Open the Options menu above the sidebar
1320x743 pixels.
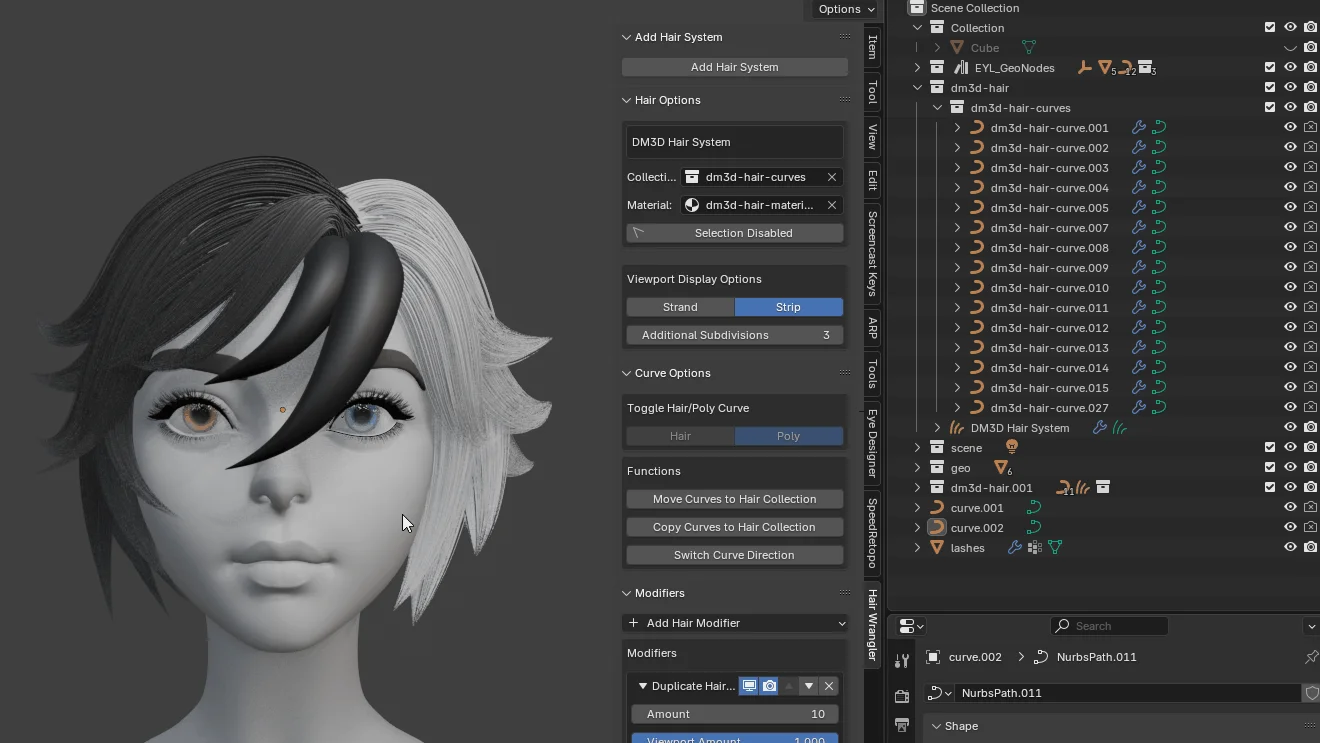tap(841, 9)
